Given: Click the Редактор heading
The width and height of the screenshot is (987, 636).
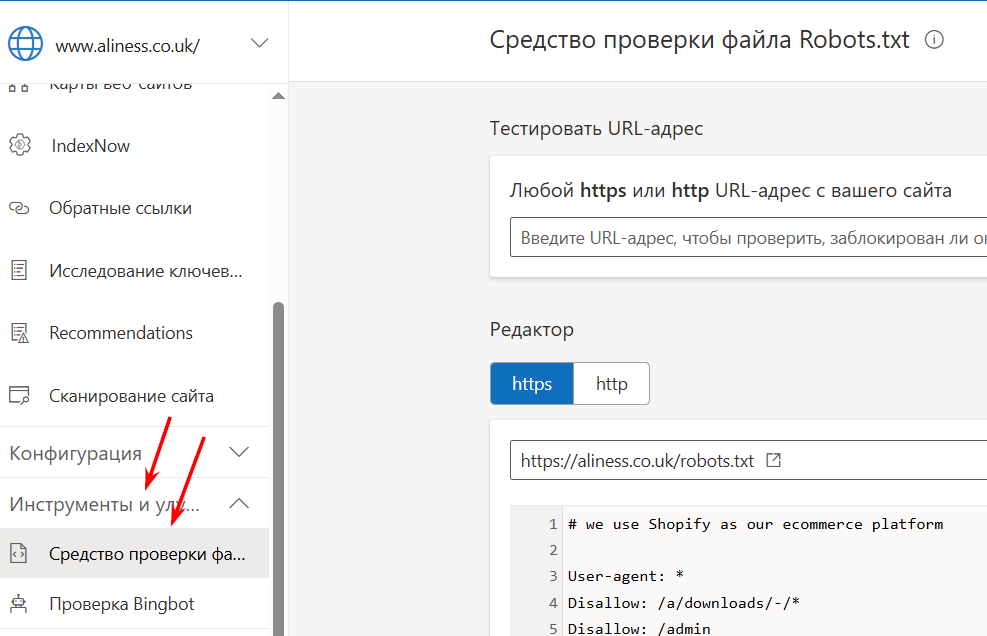Looking at the screenshot, I should [x=532, y=329].
